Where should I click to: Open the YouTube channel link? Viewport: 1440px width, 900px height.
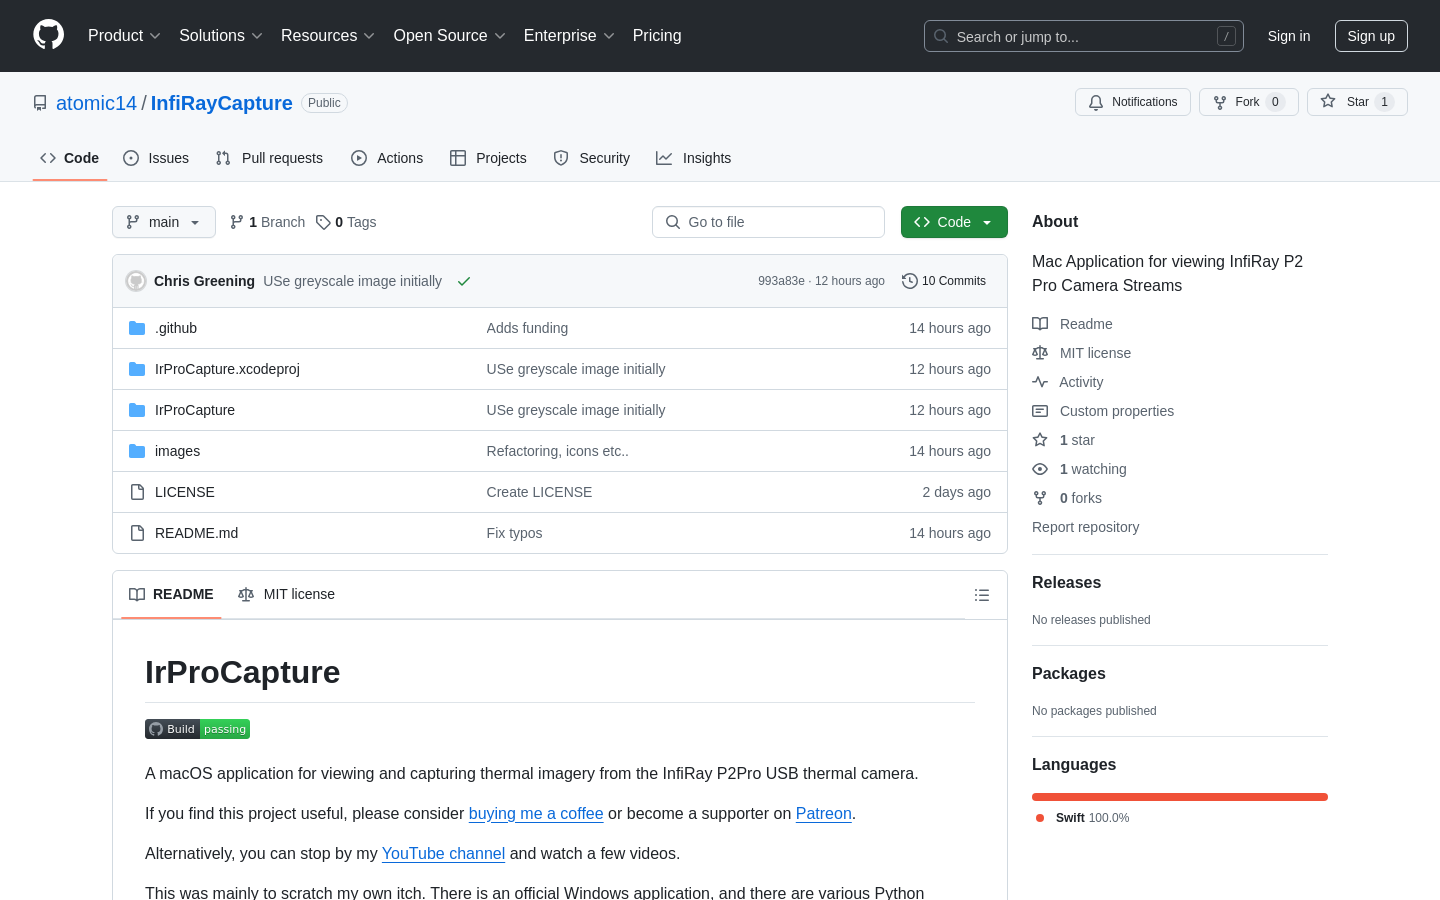click(x=443, y=853)
